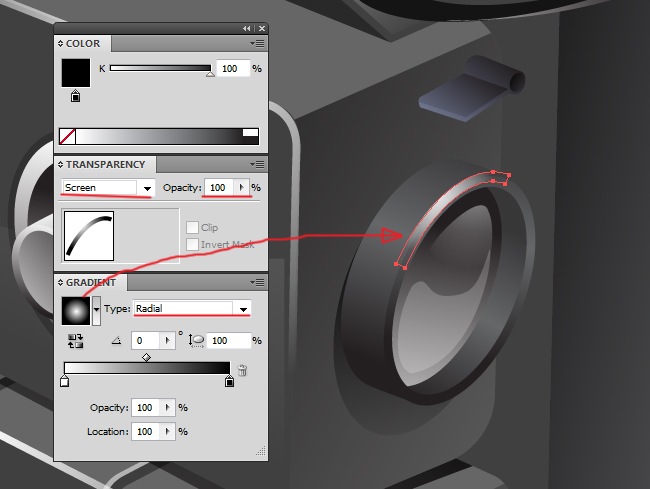Screen dimensions: 650x489
Task: Click the small gradient stop color icon below the swatch
Action: point(75,96)
